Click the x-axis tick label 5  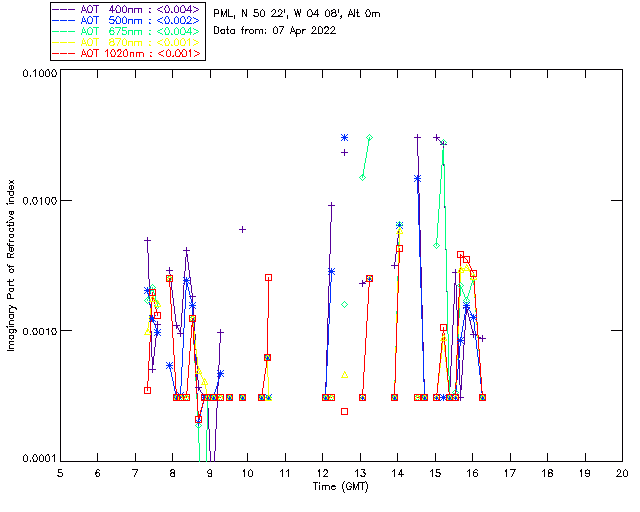pyautogui.click(x=60, y=472)
